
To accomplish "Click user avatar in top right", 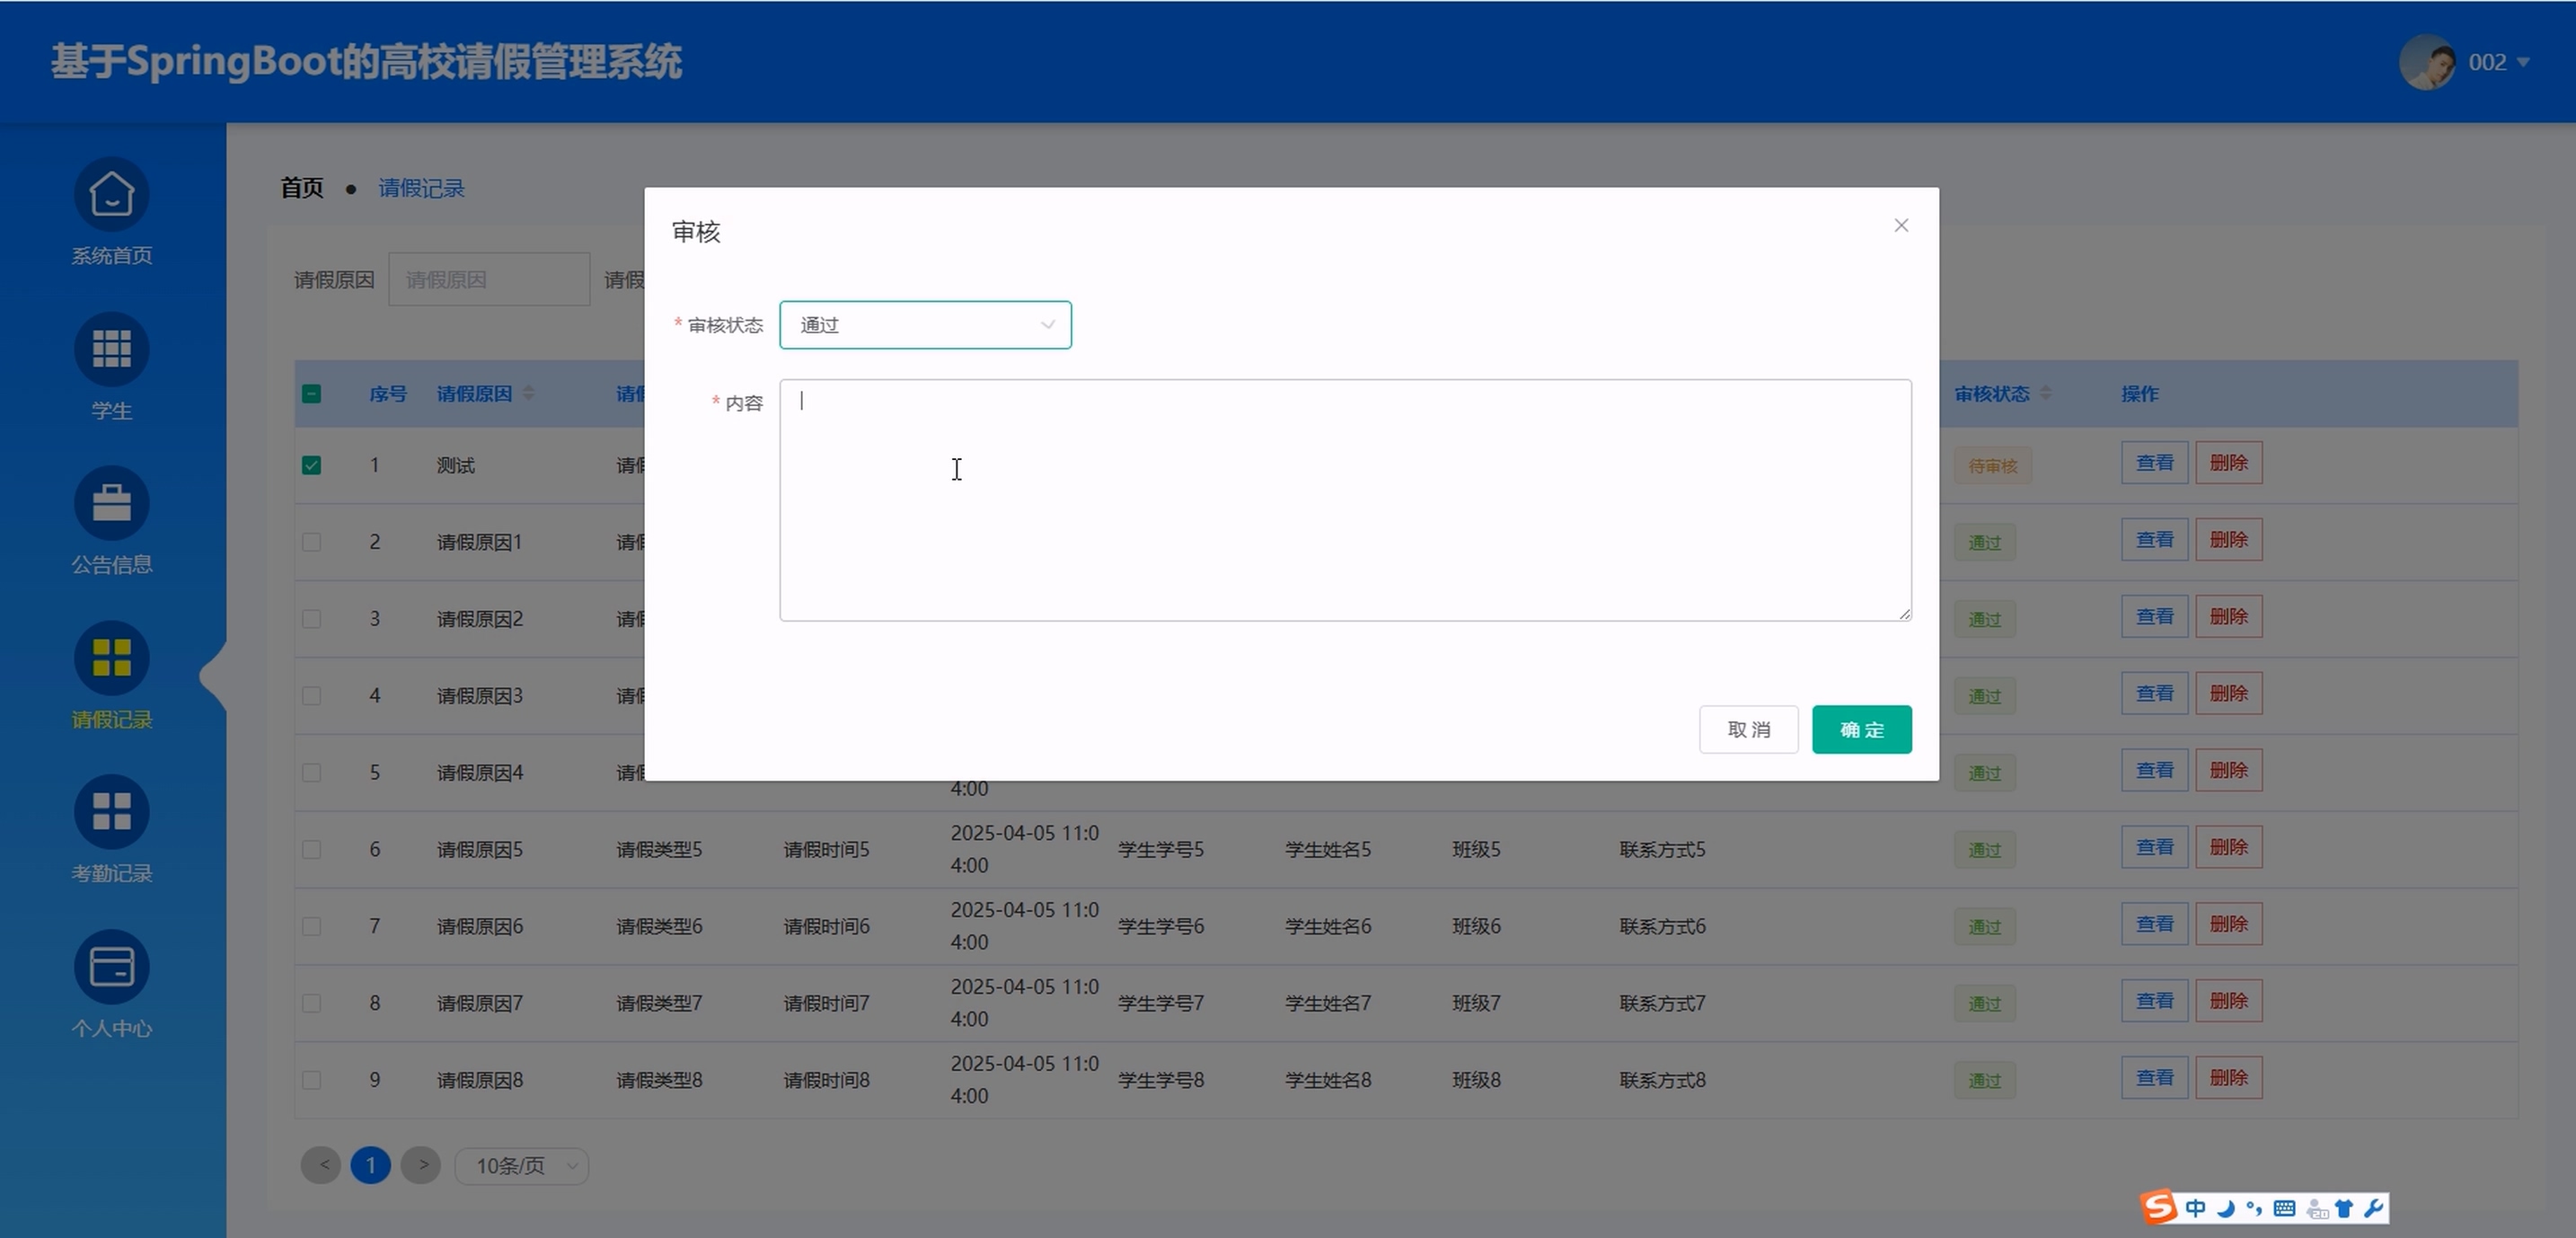I will tap(2427, 62).
